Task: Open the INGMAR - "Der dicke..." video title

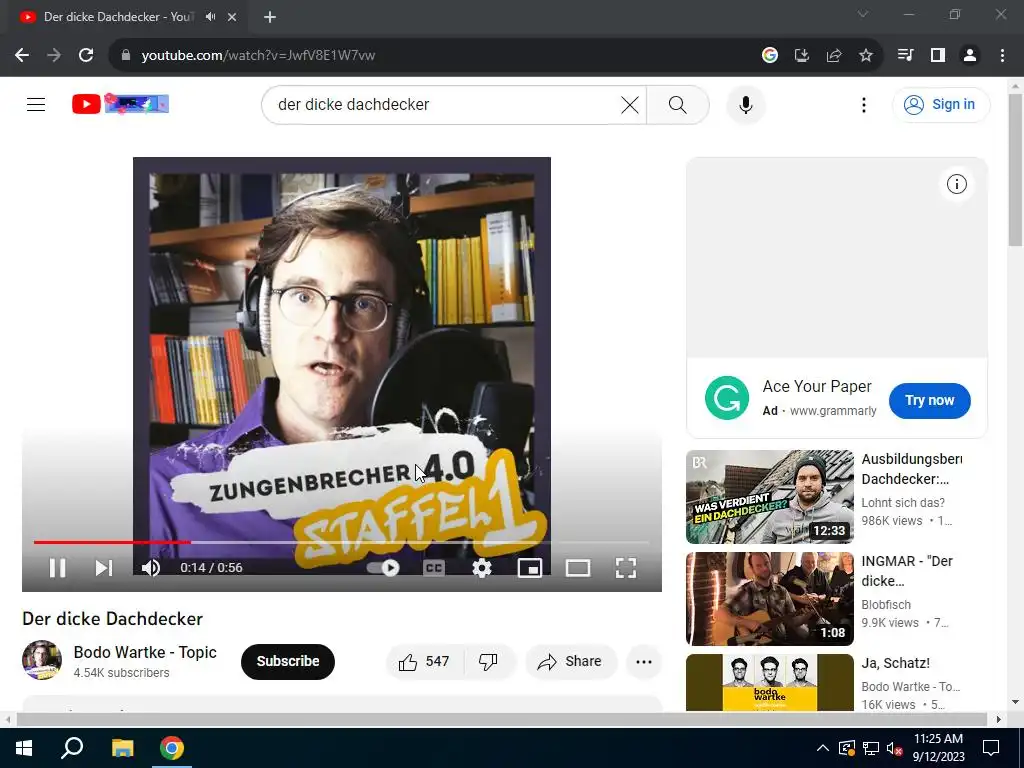Action: coord(907,571)
